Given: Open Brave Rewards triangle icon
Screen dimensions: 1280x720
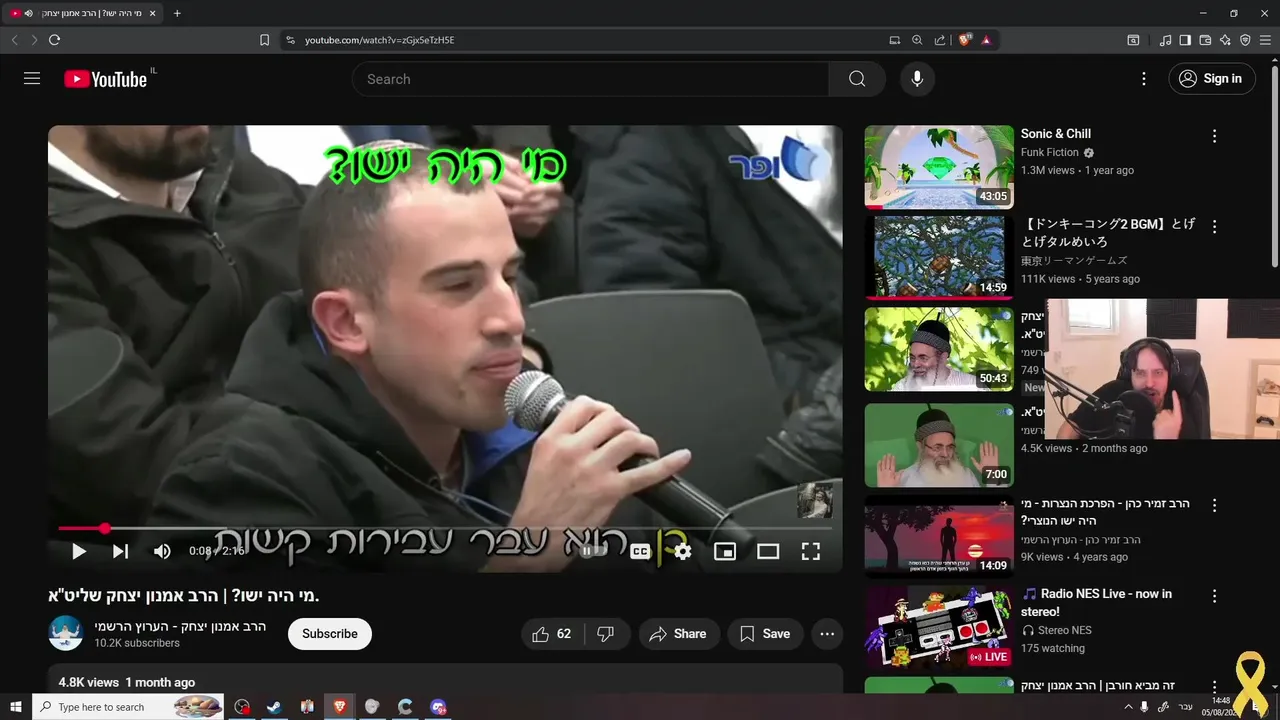Looking at the screenshot, I should 986,40.
